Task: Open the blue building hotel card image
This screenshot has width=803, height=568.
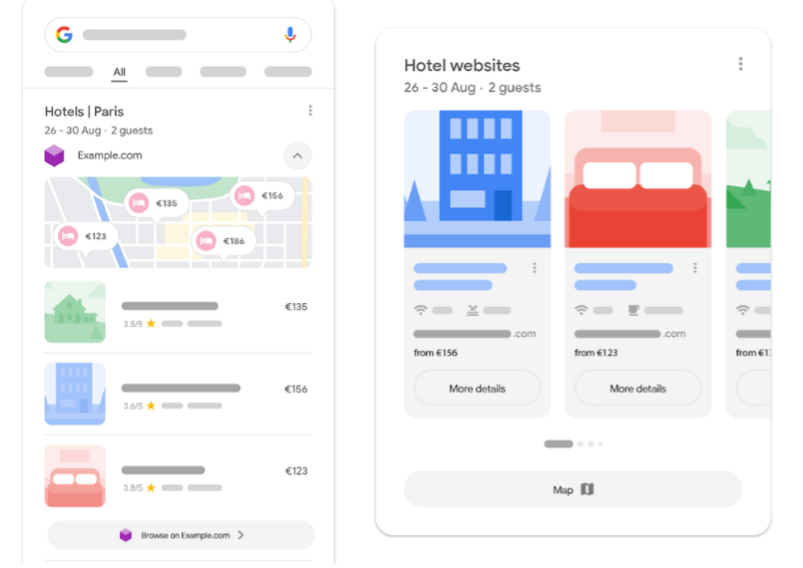Action: [477, 179]
